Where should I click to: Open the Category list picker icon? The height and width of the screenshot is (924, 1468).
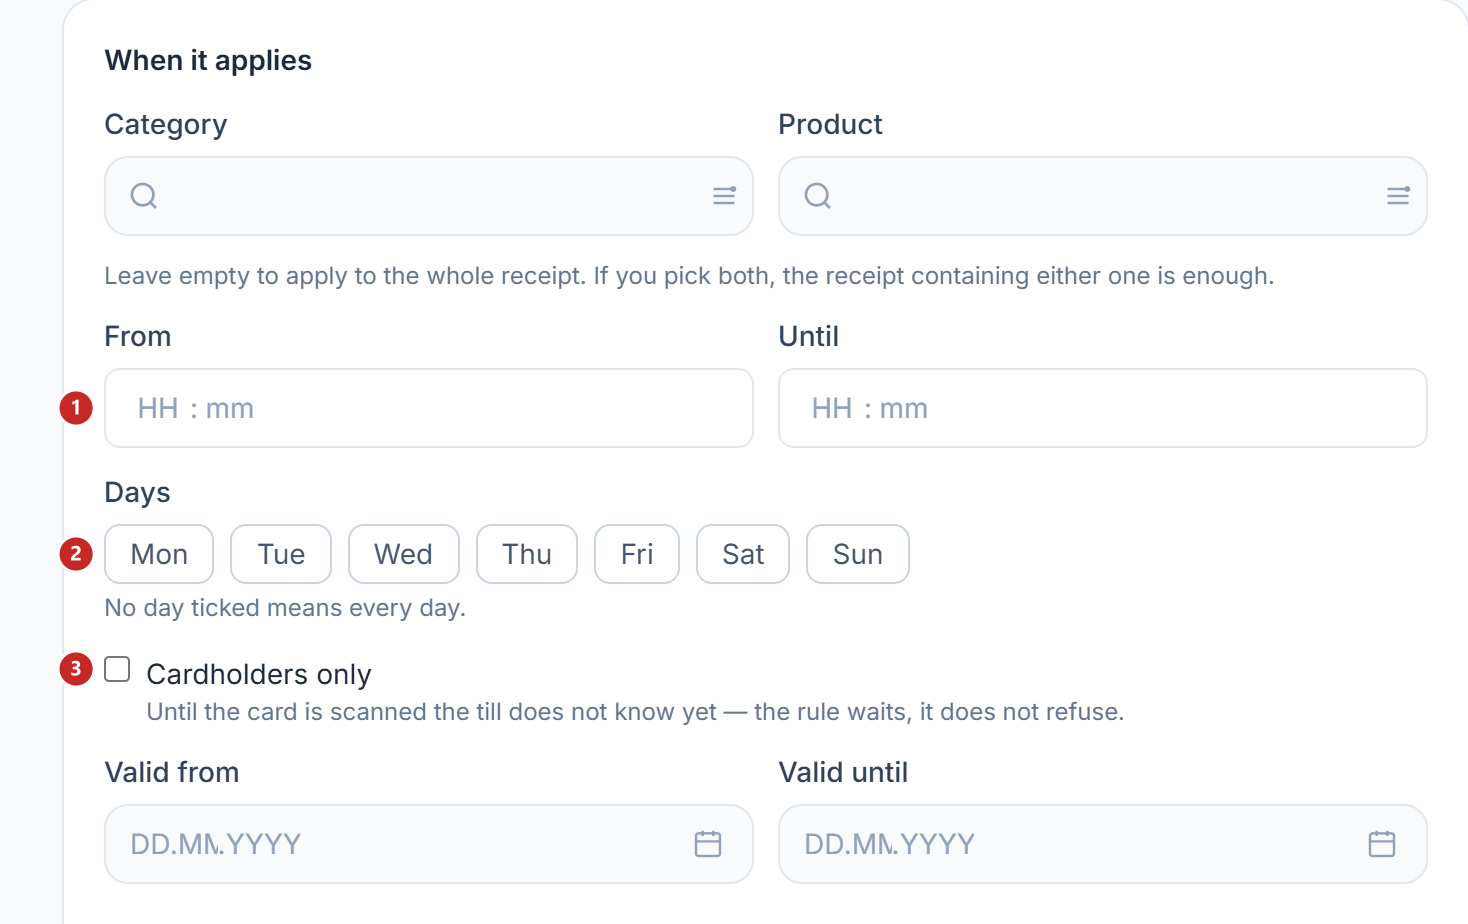click(x=724, y=196)
